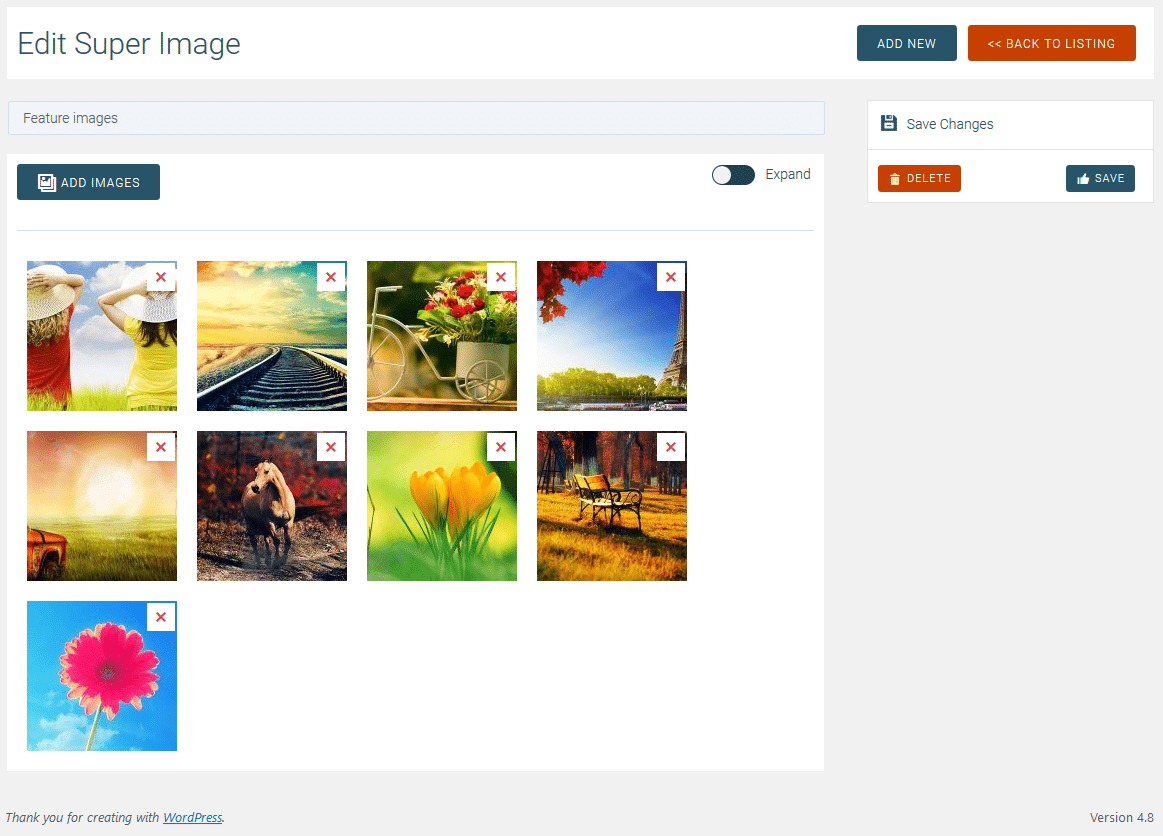Click the ADD NEW button
Viewport: 1163px width, 836px height.
click(x=906, y=43)
